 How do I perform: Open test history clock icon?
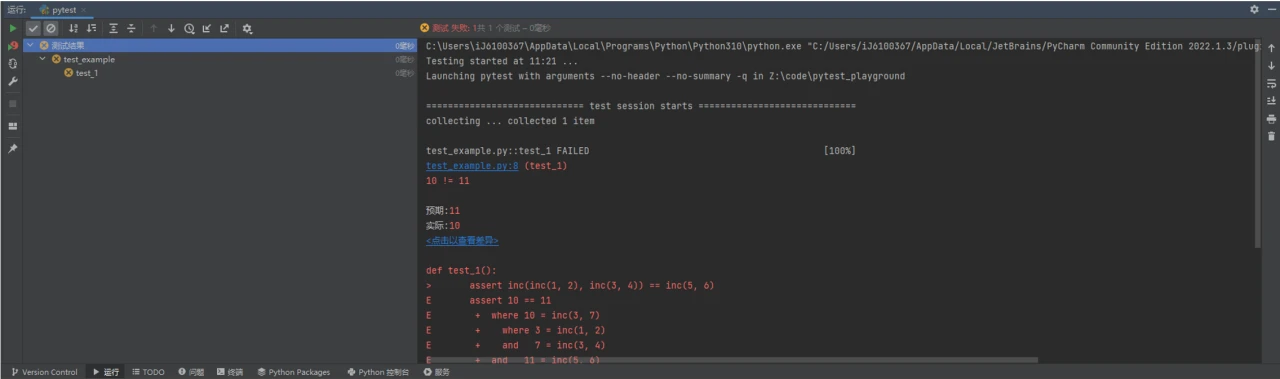click(x=189, y=28)
